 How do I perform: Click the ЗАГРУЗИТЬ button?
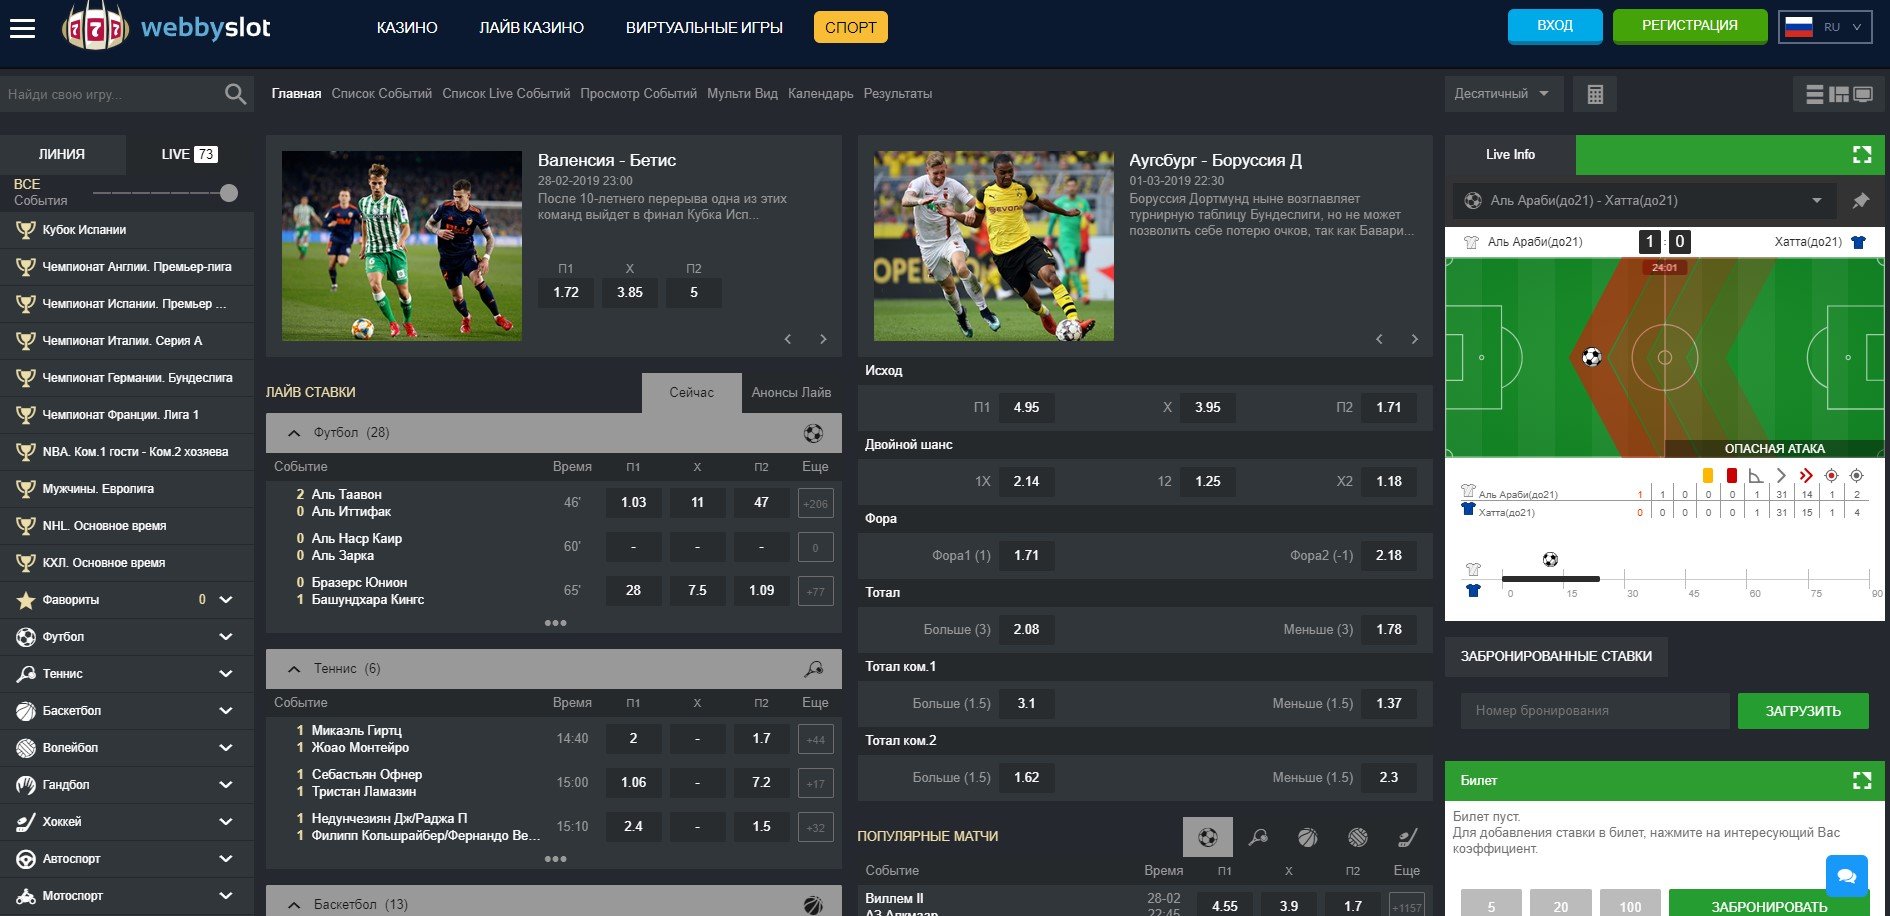tap(1802, 711)
